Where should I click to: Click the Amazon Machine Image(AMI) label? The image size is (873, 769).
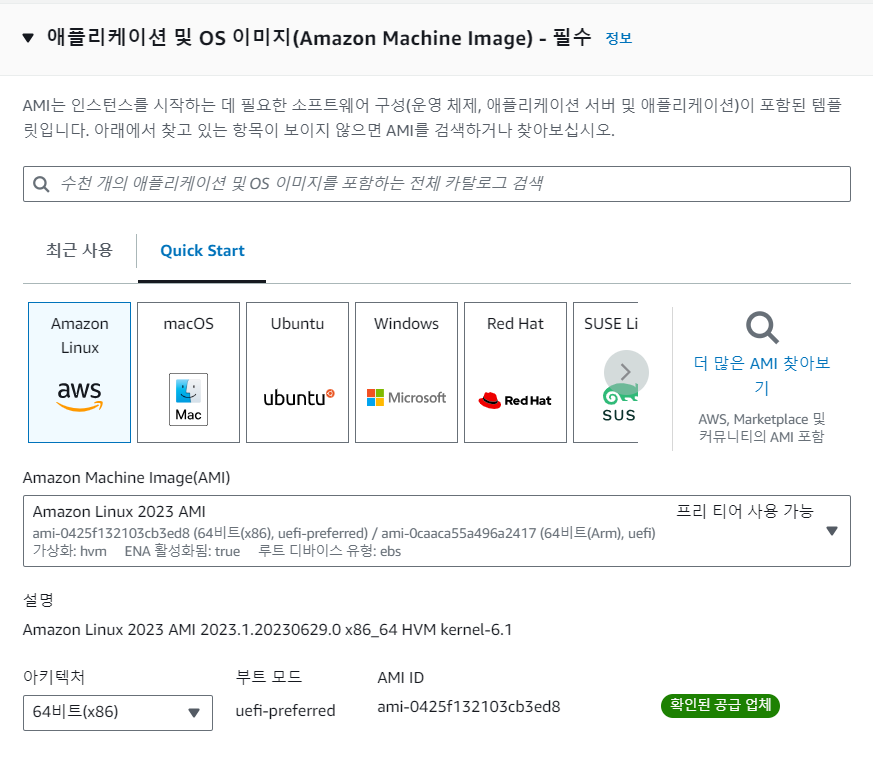(x=126, y=478)
